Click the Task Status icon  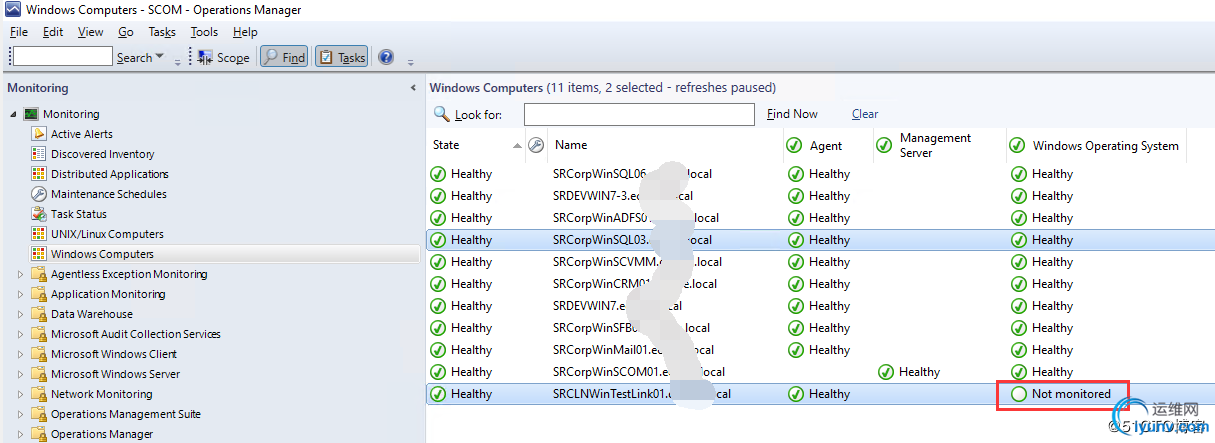(39, 214)
